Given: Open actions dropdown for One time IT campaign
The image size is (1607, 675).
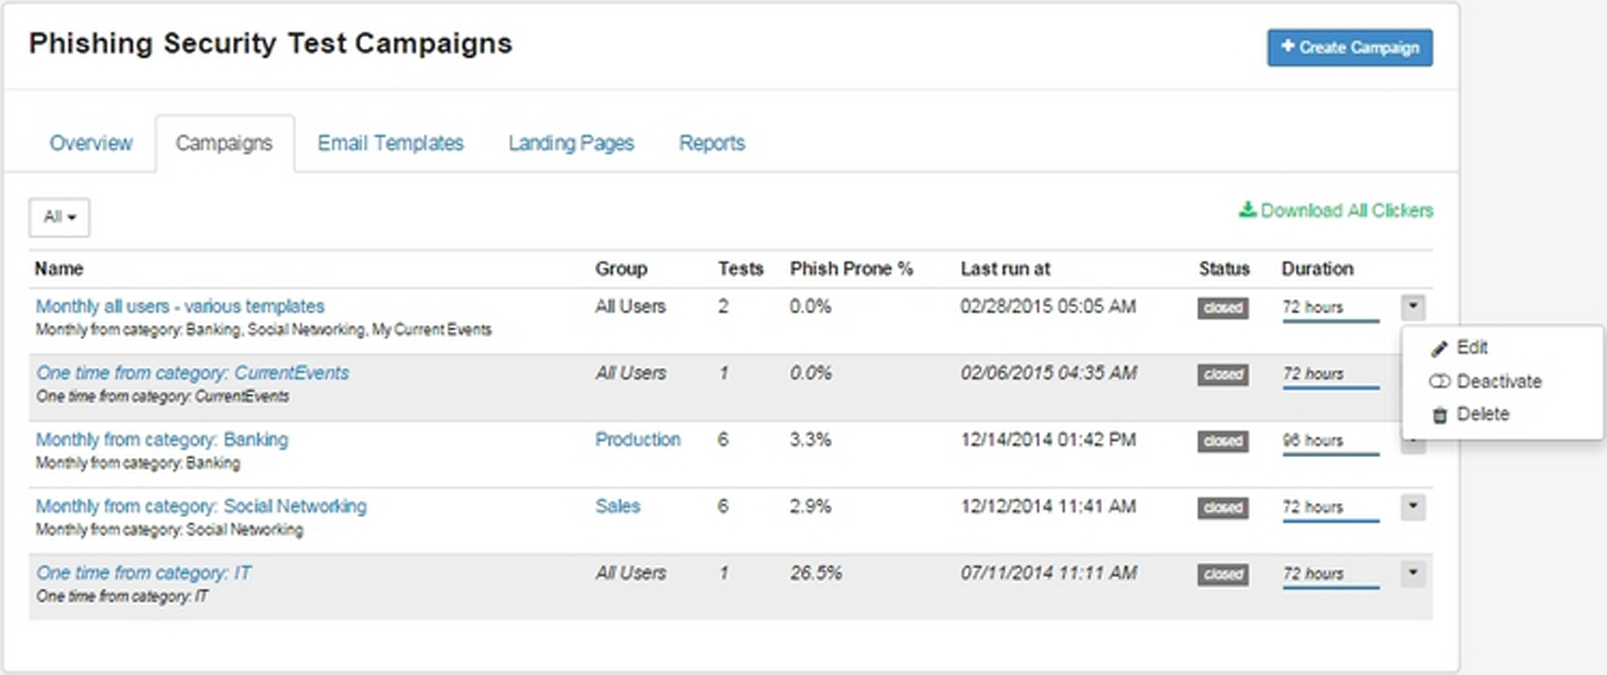Looking at the screenshot, I should click(x=1412, y=573).
